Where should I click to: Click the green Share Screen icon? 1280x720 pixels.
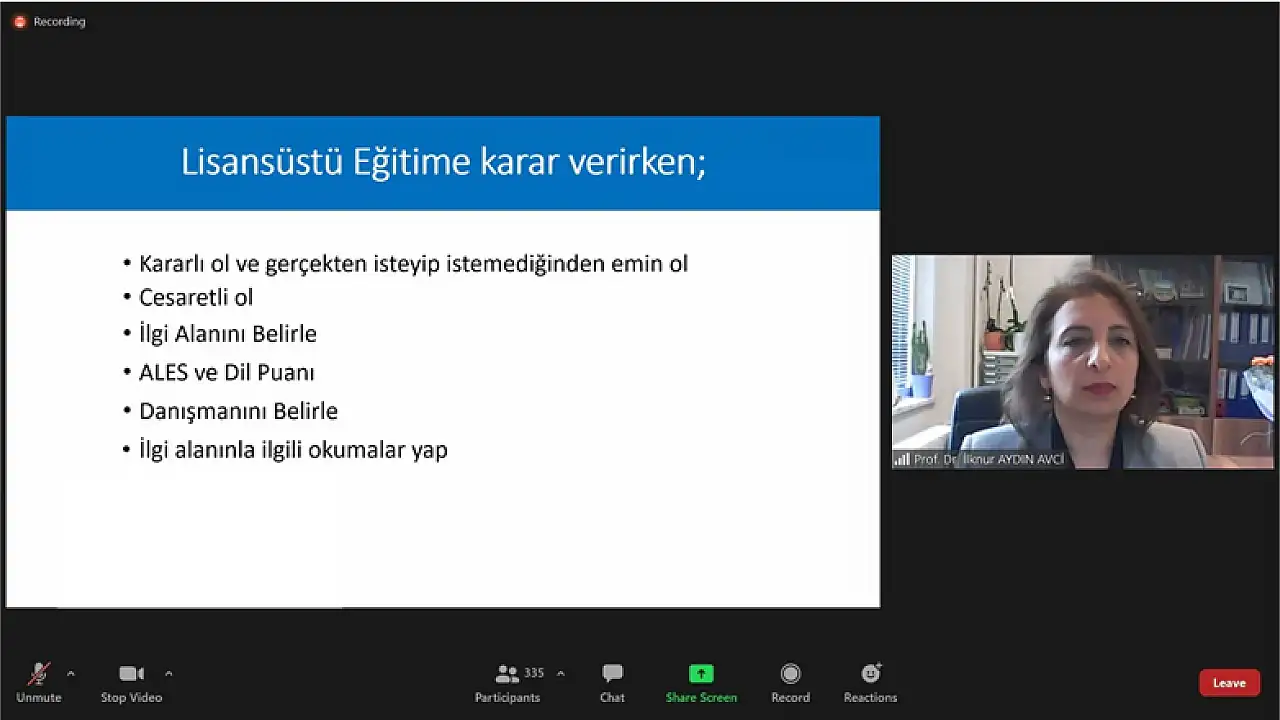pos(701,674)
